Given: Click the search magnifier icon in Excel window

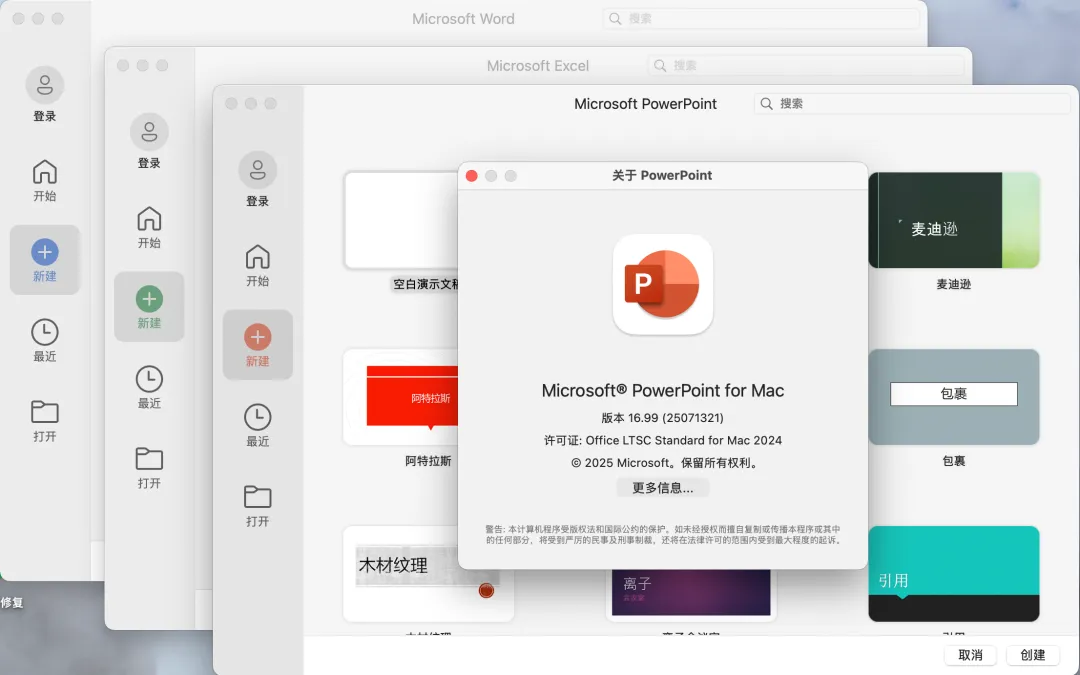Looking at the screenshot, I should point(660,65).
